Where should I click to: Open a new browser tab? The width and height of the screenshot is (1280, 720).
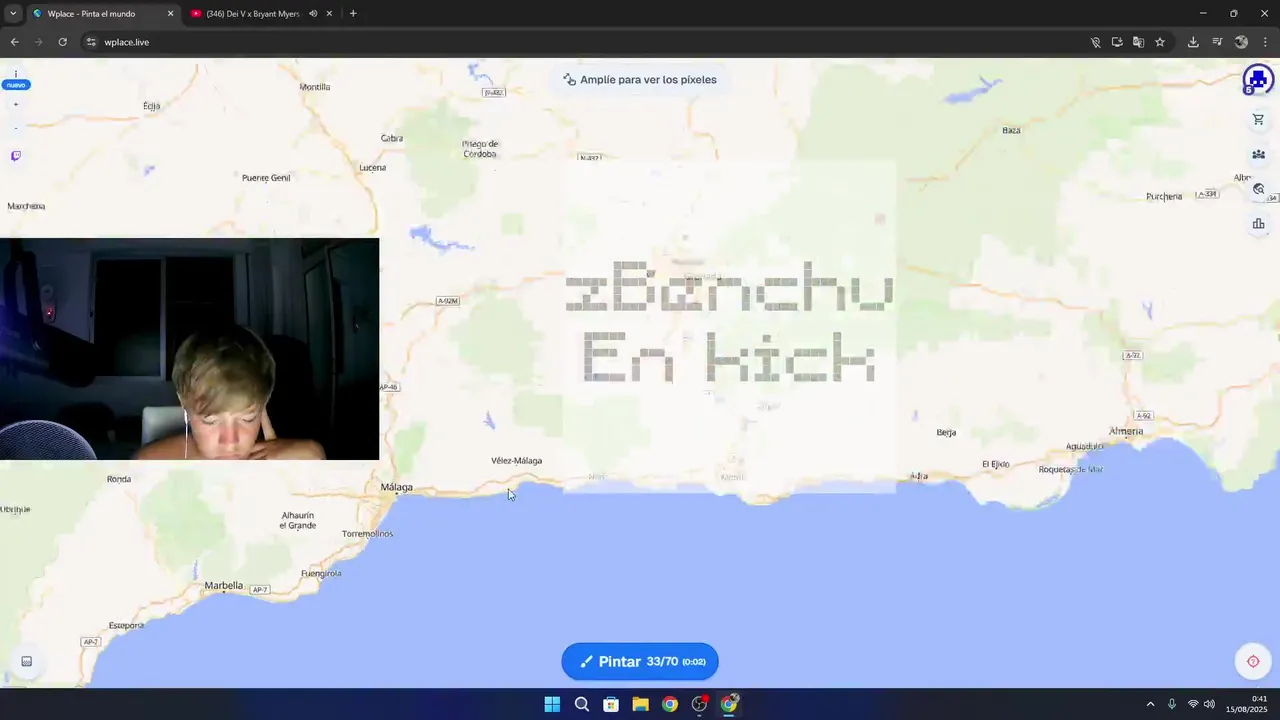(353, 14)
